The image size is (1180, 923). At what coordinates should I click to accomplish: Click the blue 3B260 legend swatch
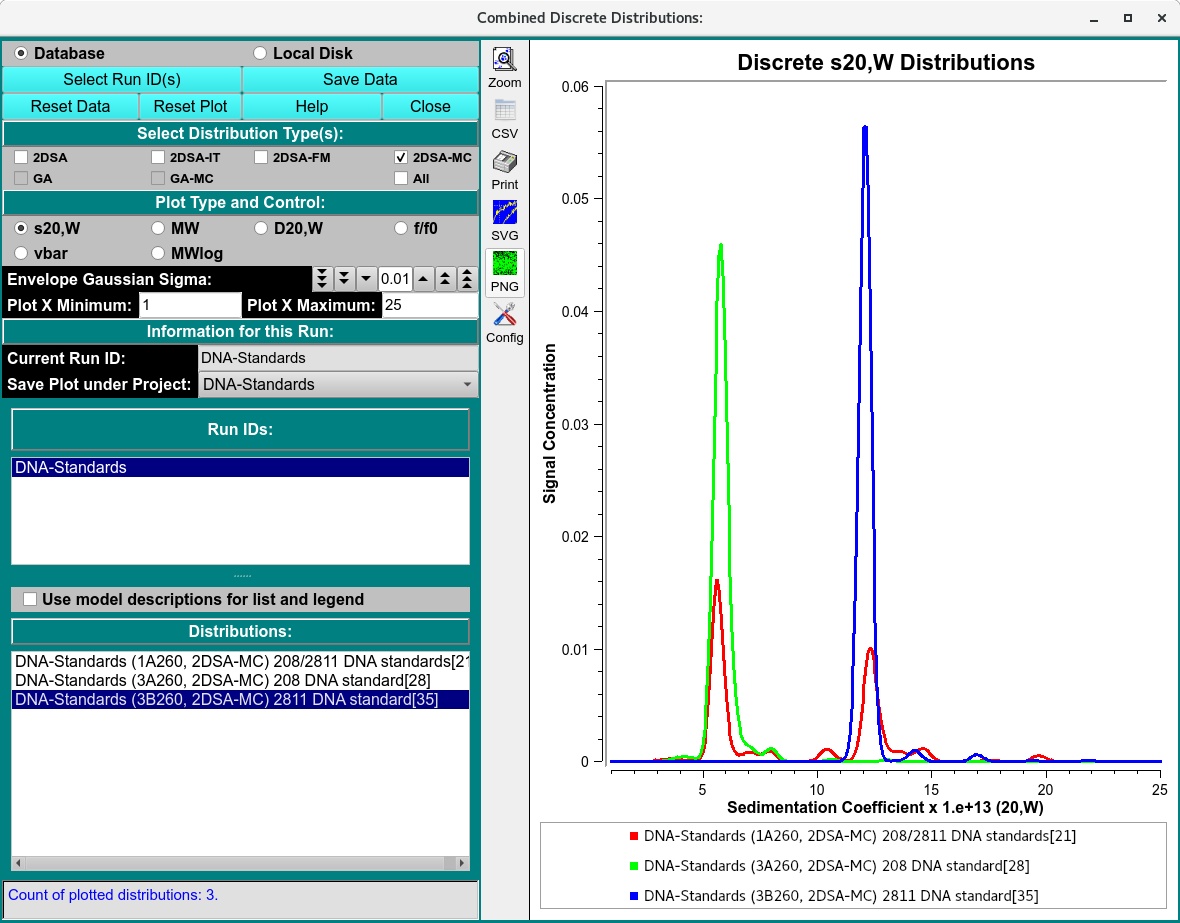[x=634, y=897]
